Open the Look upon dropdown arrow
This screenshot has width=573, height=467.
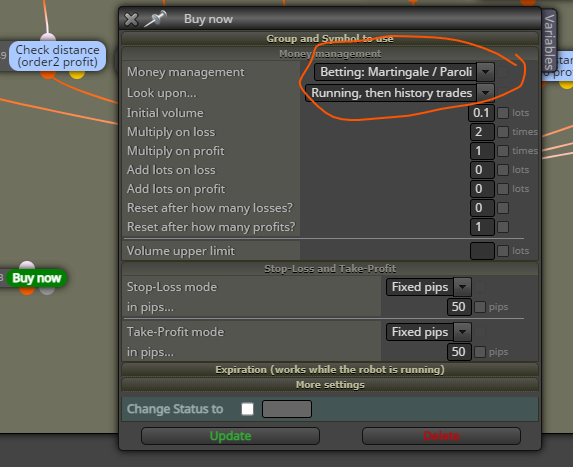pos(486,93)
